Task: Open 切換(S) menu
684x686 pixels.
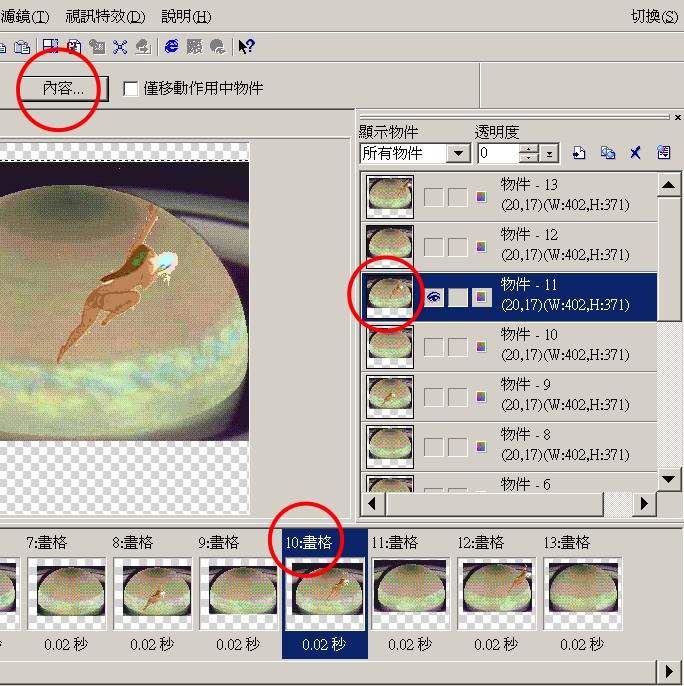Action: pos(654,17)
